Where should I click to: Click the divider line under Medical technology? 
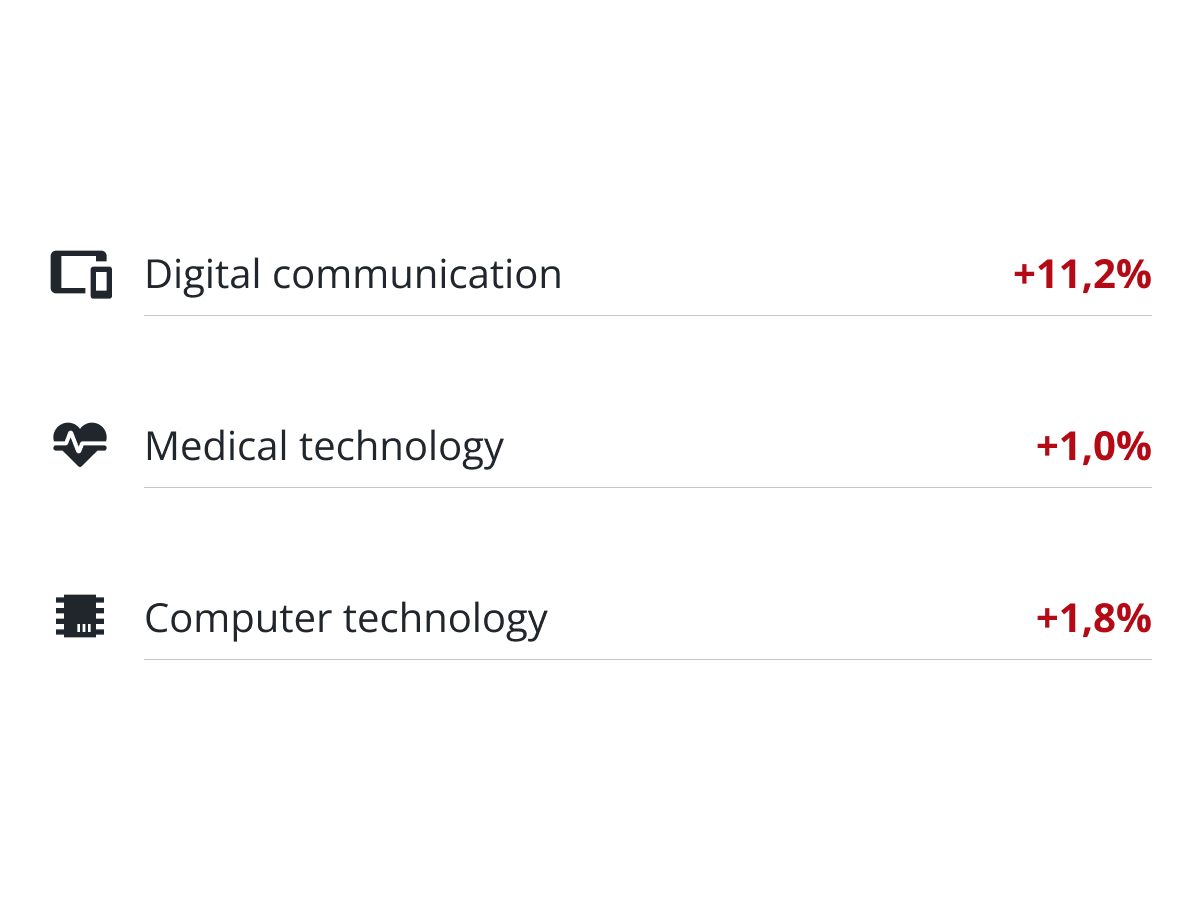[648, 487]
